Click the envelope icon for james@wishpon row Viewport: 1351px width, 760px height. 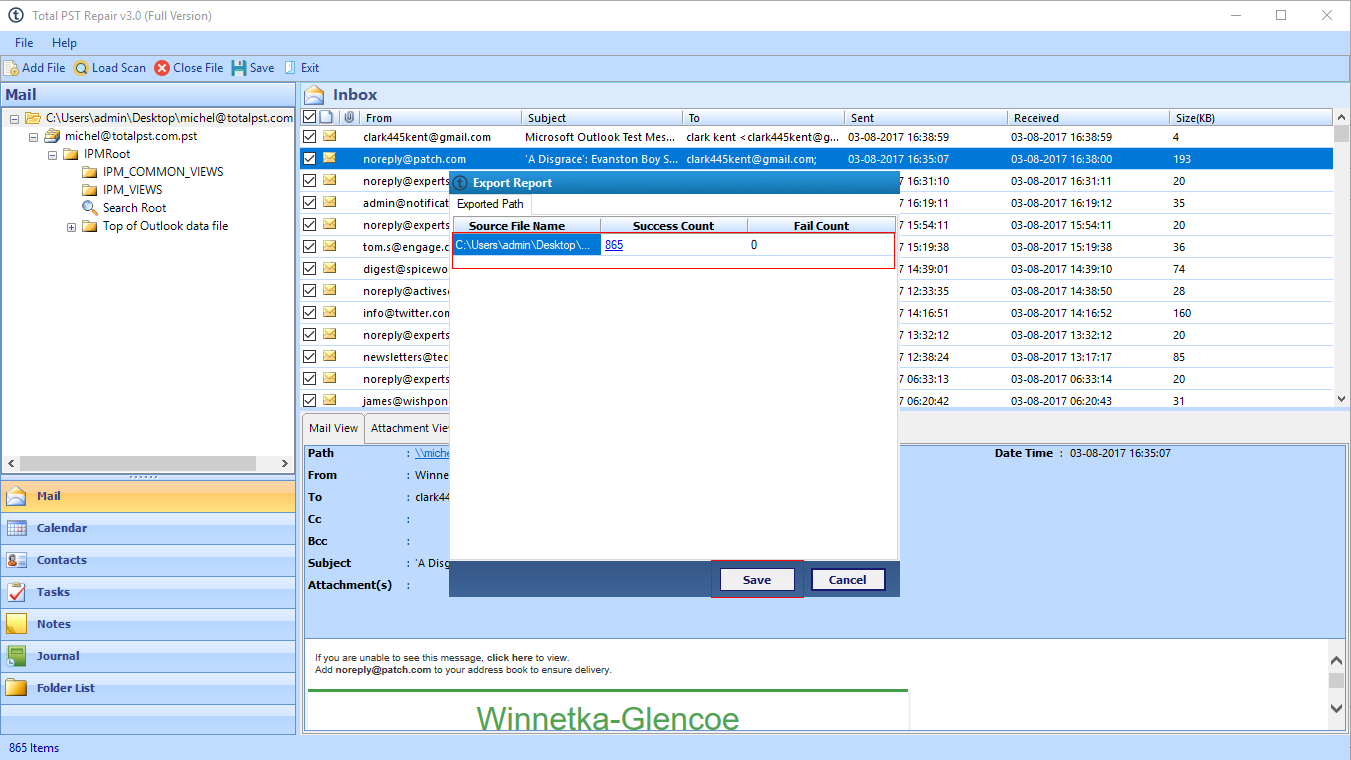click(x=329, y=401)
